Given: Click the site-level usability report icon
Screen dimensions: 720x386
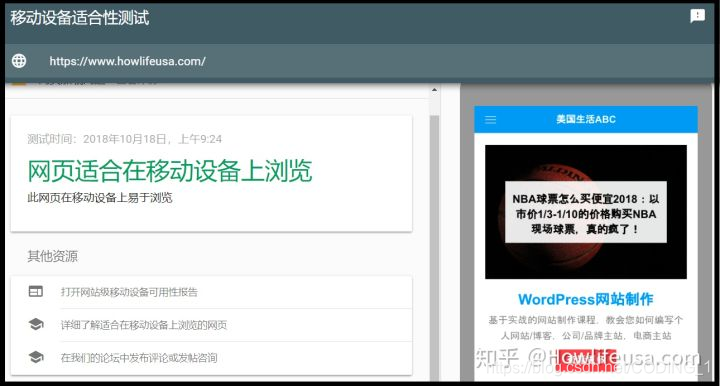Looking at the screenshot, I should [x=36, y=291].
